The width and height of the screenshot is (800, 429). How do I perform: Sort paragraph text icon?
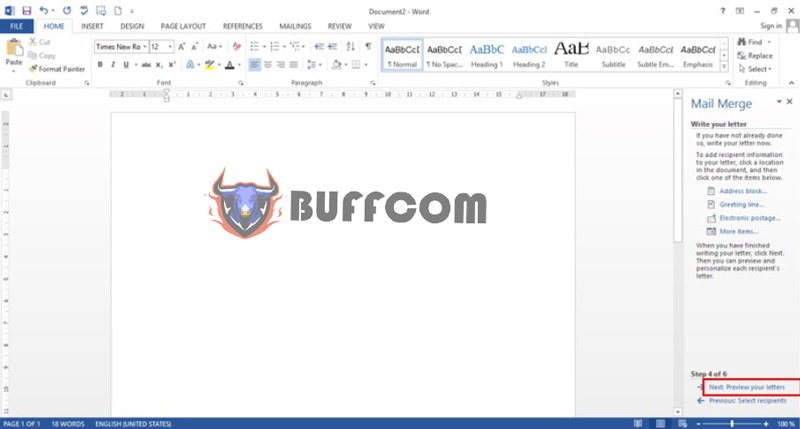(x=351, y=46)
